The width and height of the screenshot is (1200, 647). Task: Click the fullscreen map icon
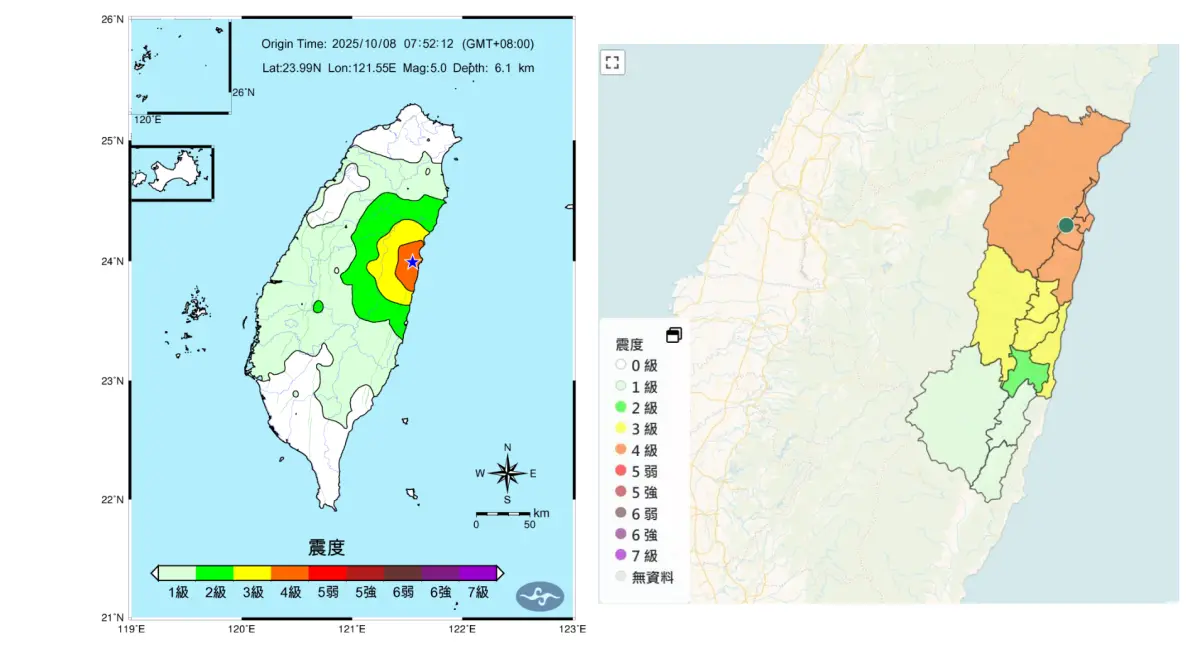click(x=613, y=62)
